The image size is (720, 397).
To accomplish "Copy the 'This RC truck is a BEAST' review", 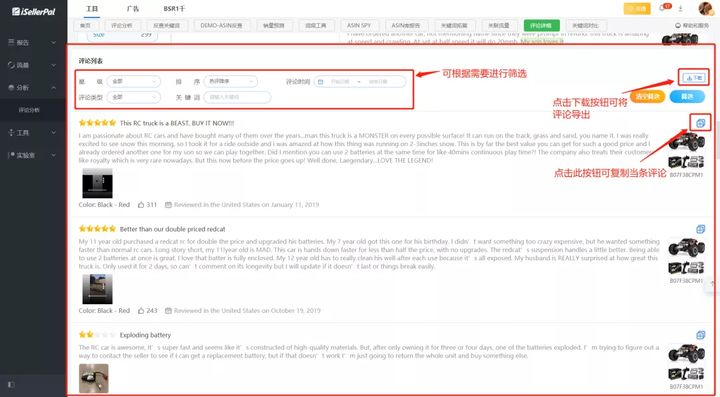I will (x=700, y=123).
